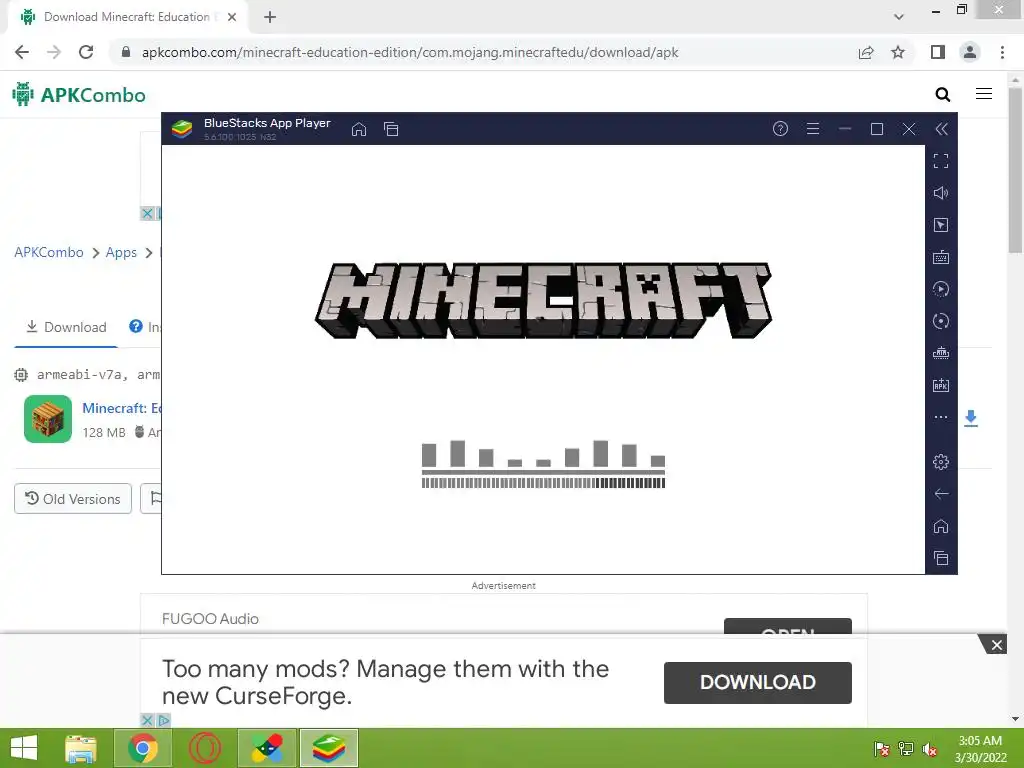Click the Install APK icon in sidebar
1024x768 pixels.
coord(941,385)
